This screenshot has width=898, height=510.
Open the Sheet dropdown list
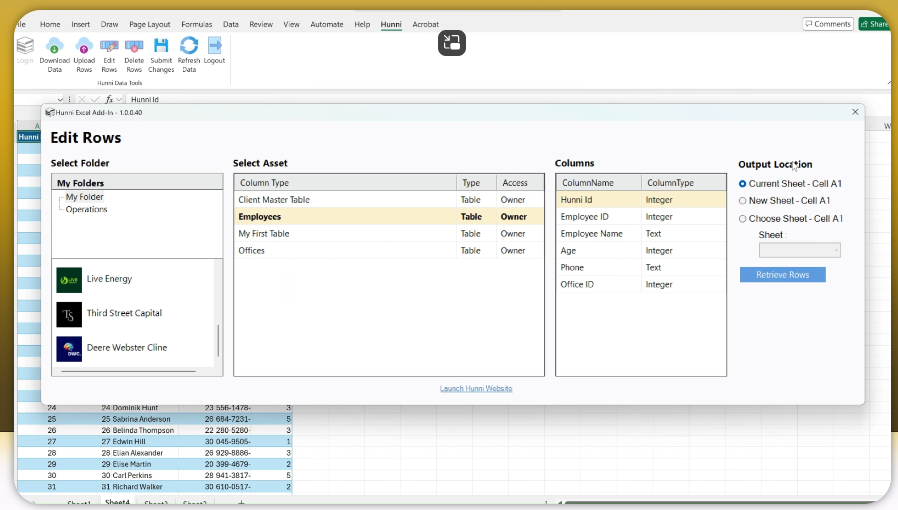coord(799,250)
